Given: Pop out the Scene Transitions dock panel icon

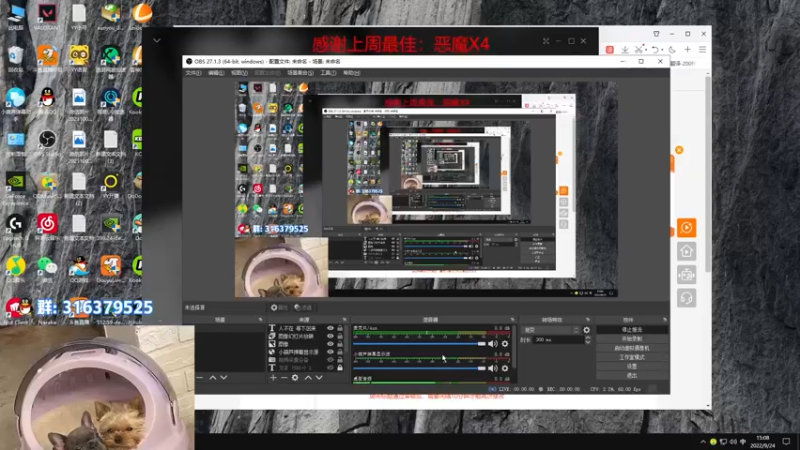Looking at the screenshot, I should (588, 320).
